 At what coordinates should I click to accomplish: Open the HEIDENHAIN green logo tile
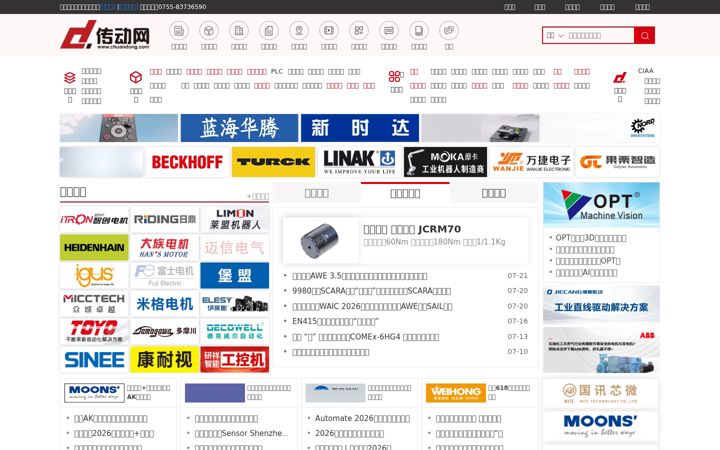click(x=94, y=248)
